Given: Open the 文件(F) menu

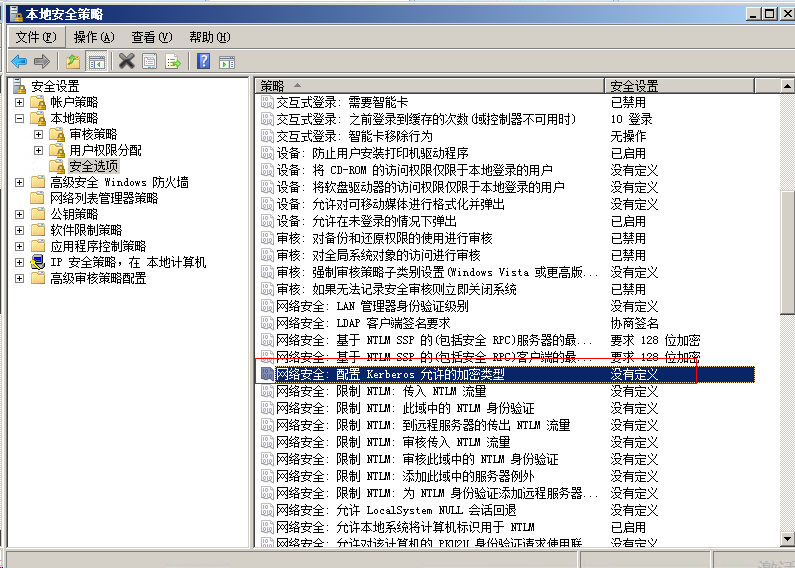Looking at the screenshot, I should coord(35,37).
